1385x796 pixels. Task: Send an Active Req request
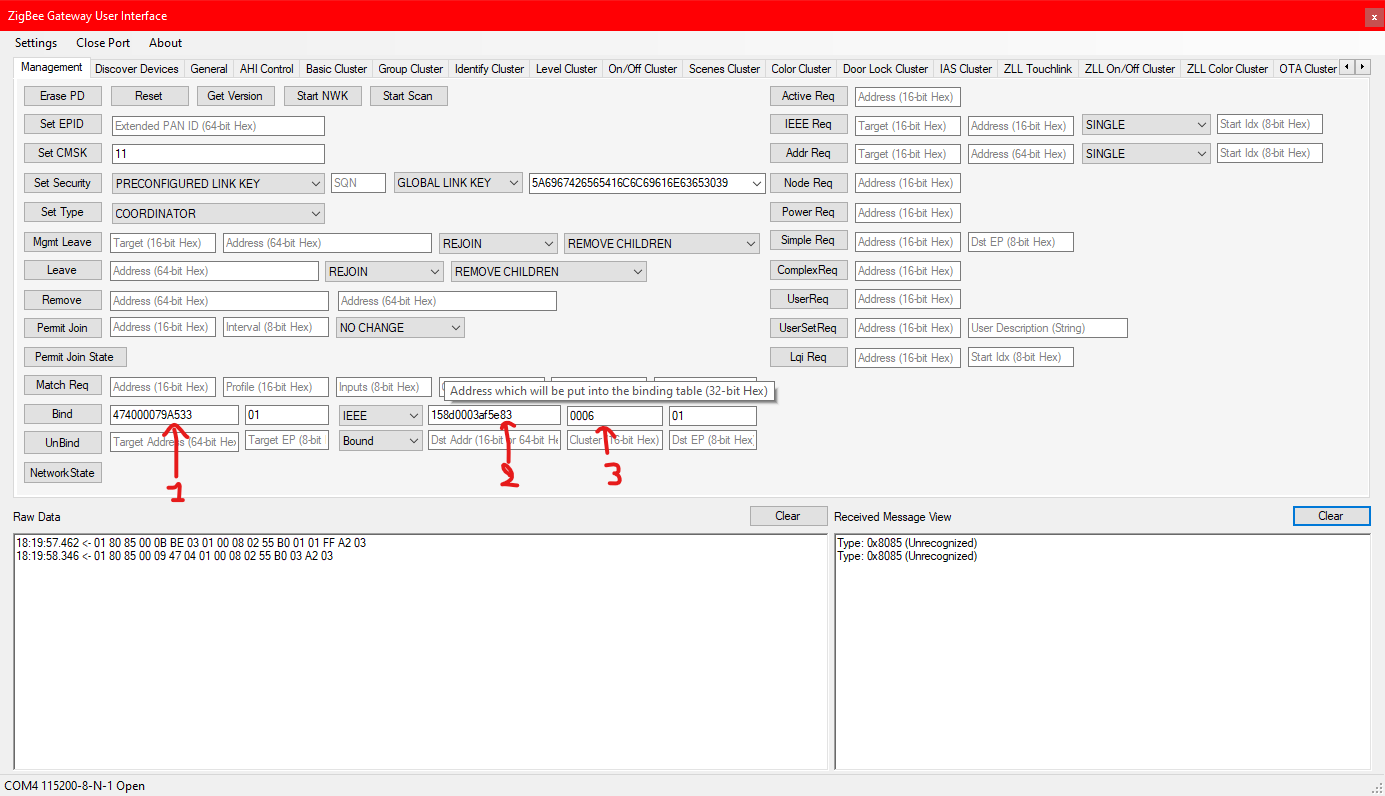(809, 96)
